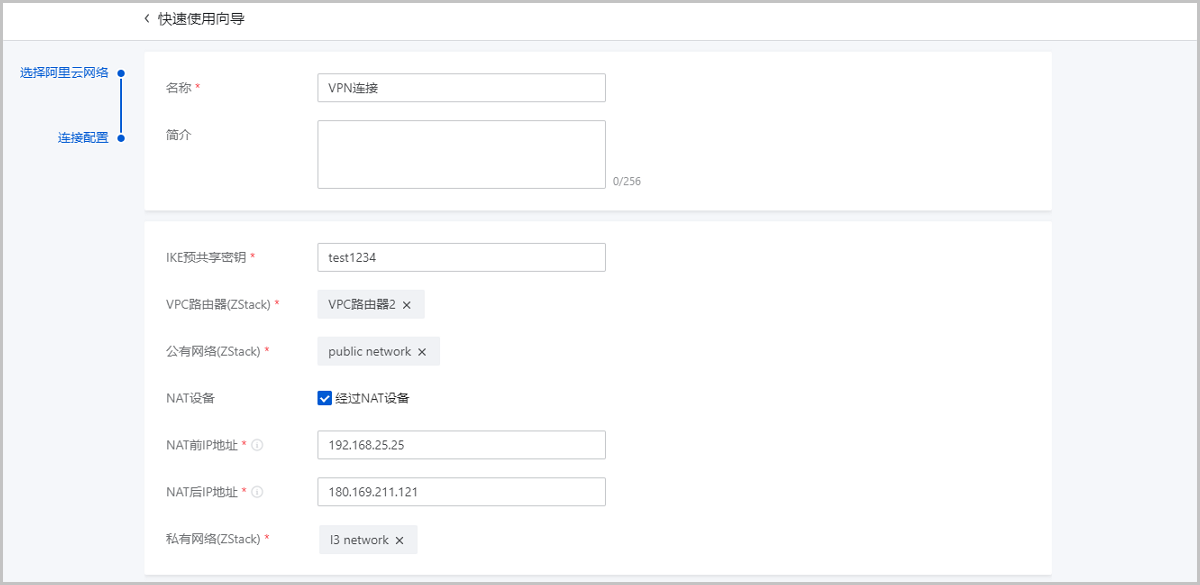Click the 快速使用向导 page title
The width and height of the screenshot is (1200, 585).
point(201,19)
